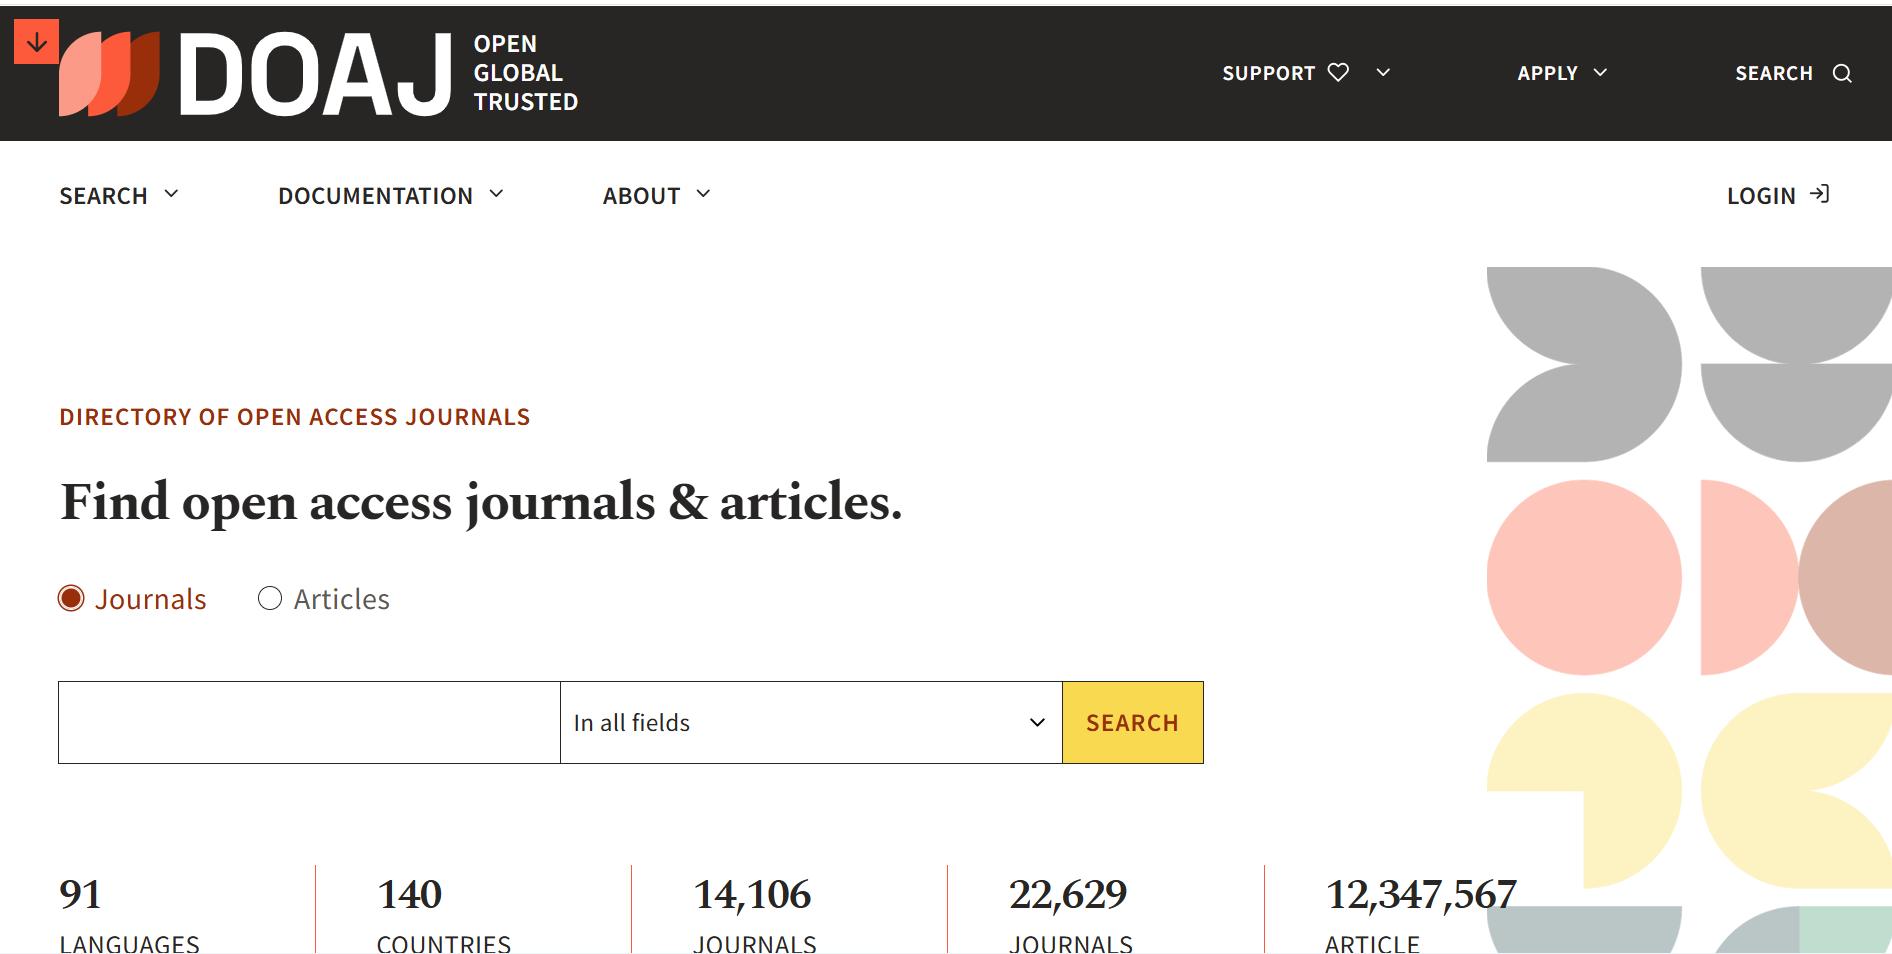Expand the Apply dropdown menu
The image size is (1892, 954).
click(x=1561, y=73)
